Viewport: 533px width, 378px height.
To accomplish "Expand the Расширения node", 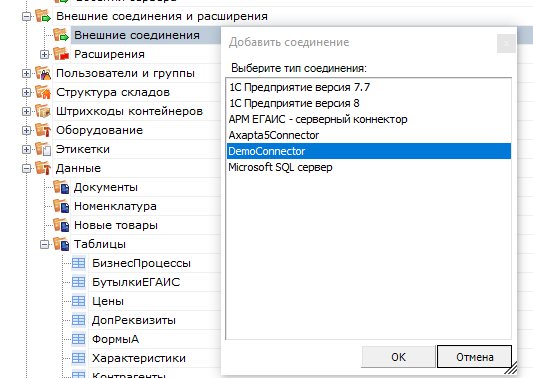I will click(x=44, y=54).
